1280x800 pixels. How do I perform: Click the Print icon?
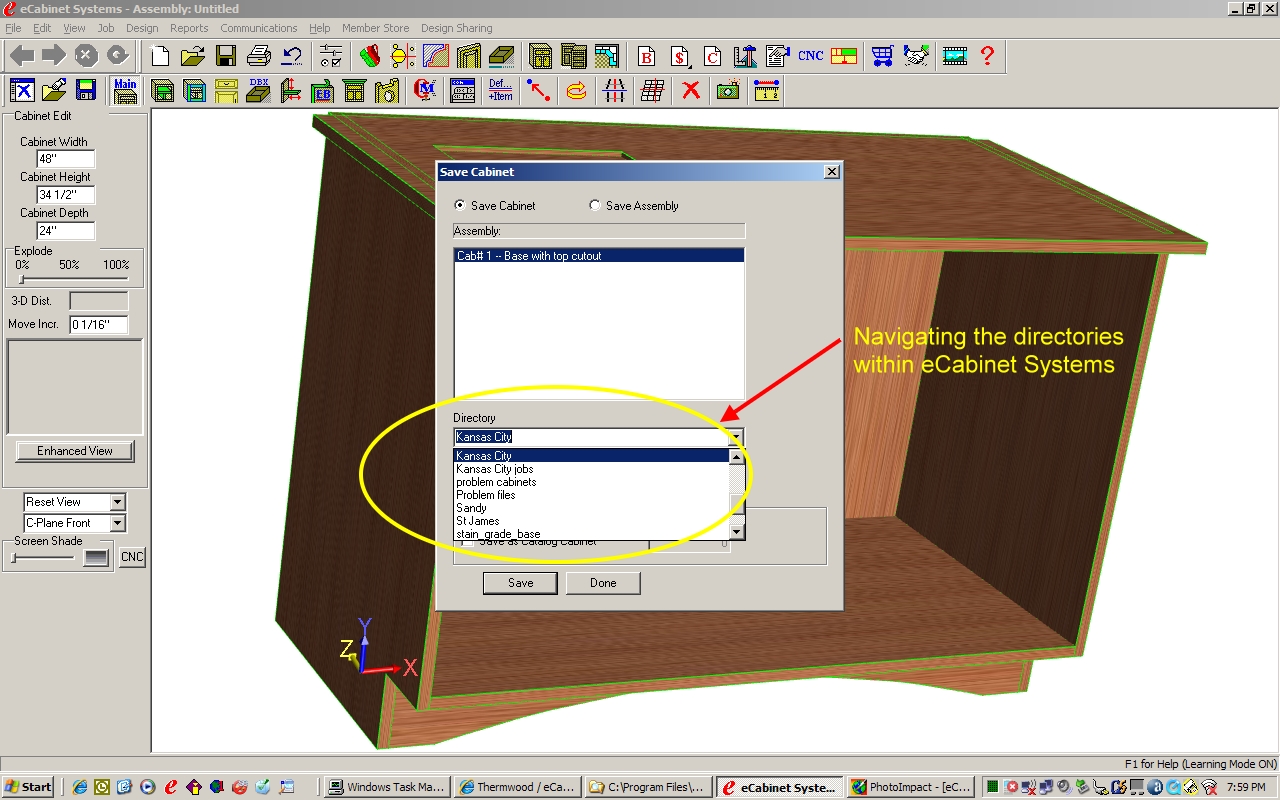click(259, 56)
